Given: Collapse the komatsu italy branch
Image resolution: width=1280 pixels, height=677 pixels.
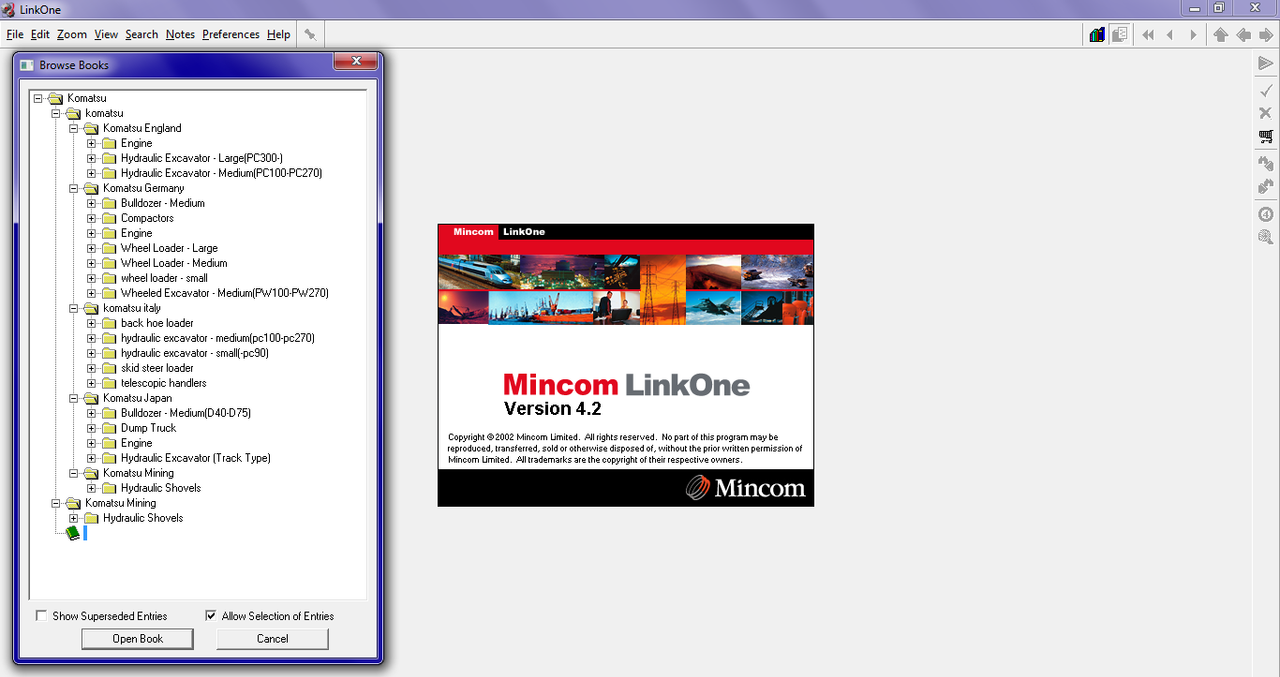Looking at the screenshot, I should click(x=73, y=308).
